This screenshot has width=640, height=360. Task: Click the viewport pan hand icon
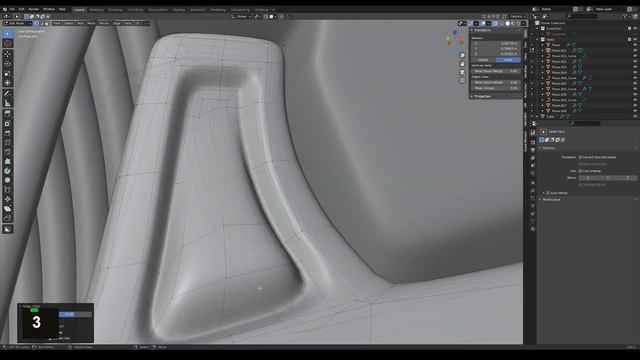[x=462, y=64]
